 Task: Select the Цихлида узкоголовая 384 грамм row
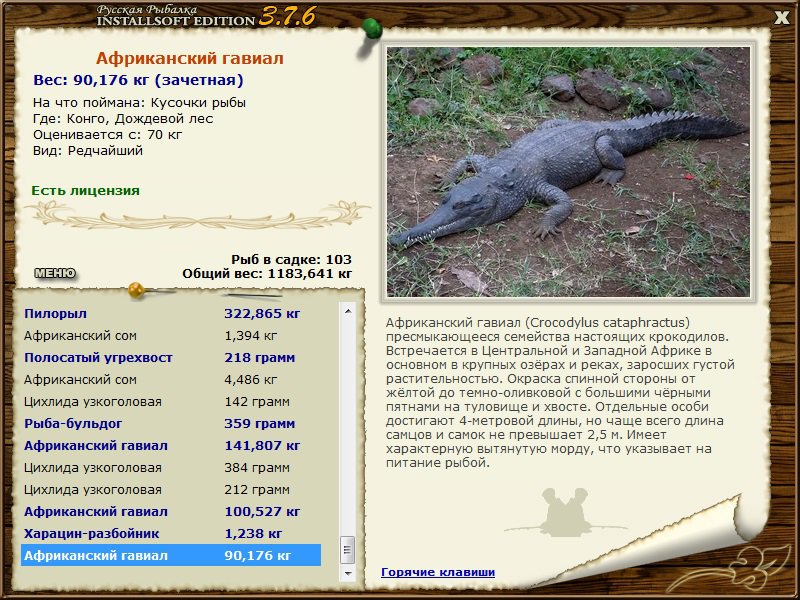coord(171,467)
